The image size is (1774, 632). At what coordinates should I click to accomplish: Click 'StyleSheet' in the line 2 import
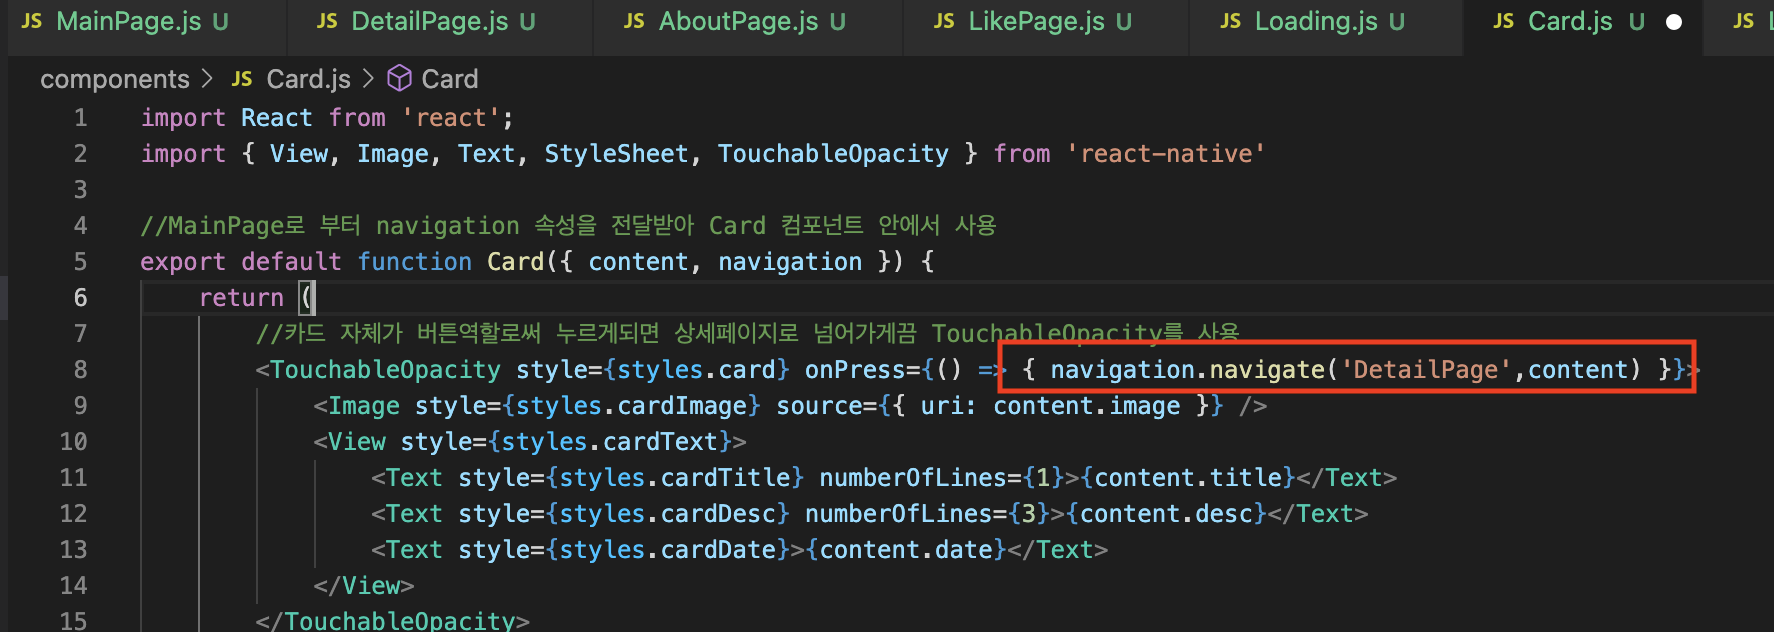pyautogui.click(x=616, y=154)
